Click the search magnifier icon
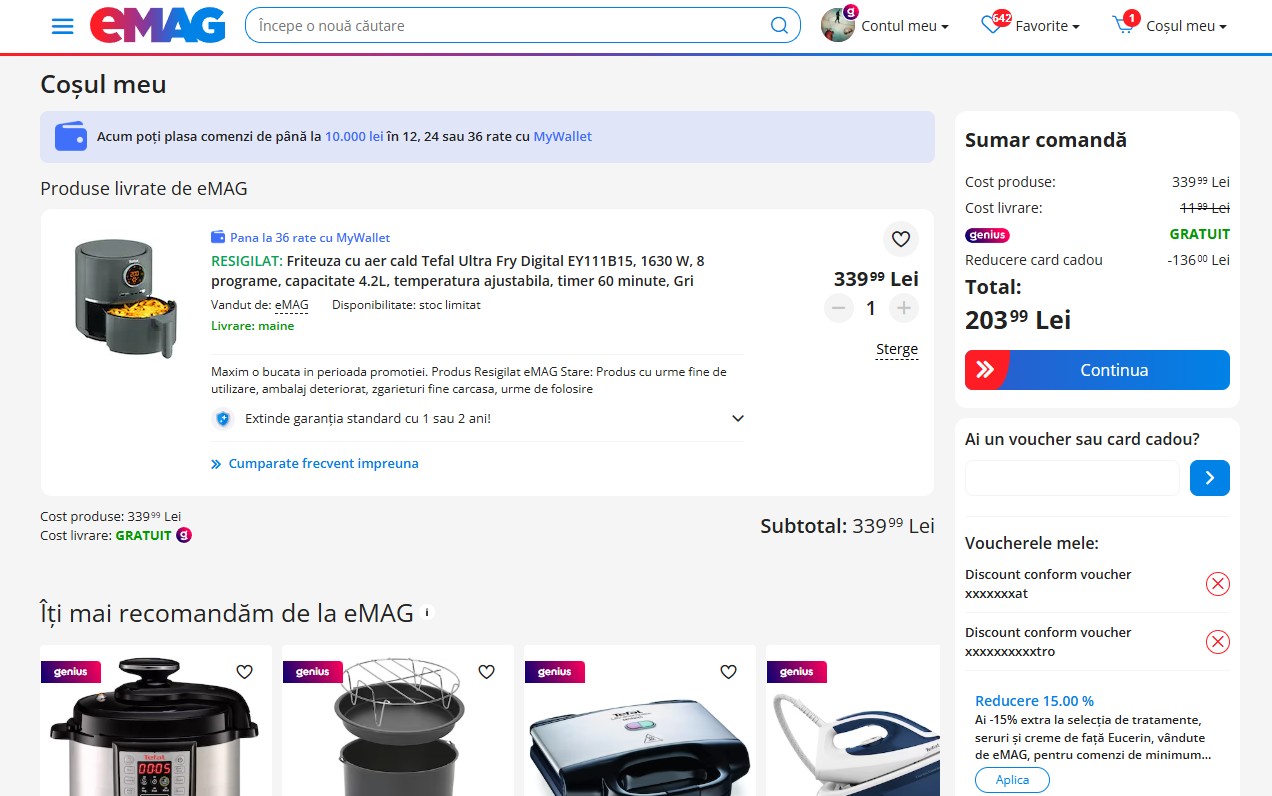Viewport: 1272px width, 796px height. (779, 26)
